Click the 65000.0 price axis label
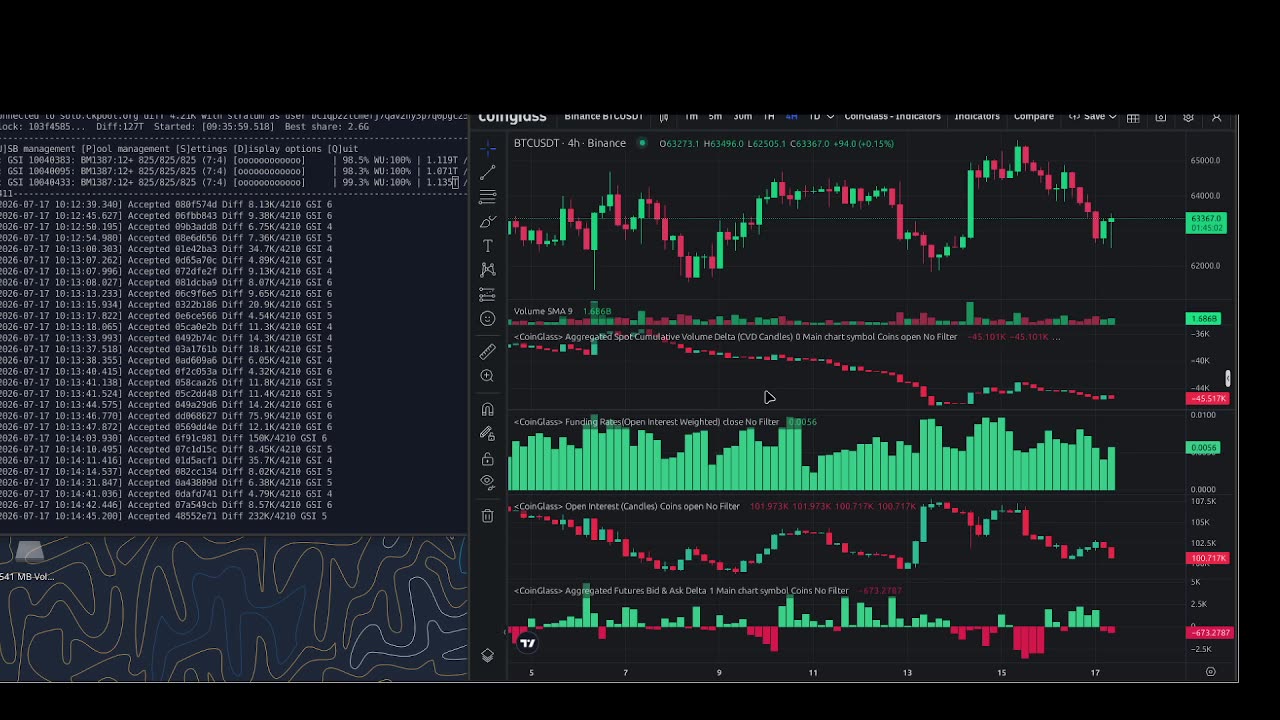This screenshot has width=1280, height=720. pyautogui.click(x=1205, y=160)
